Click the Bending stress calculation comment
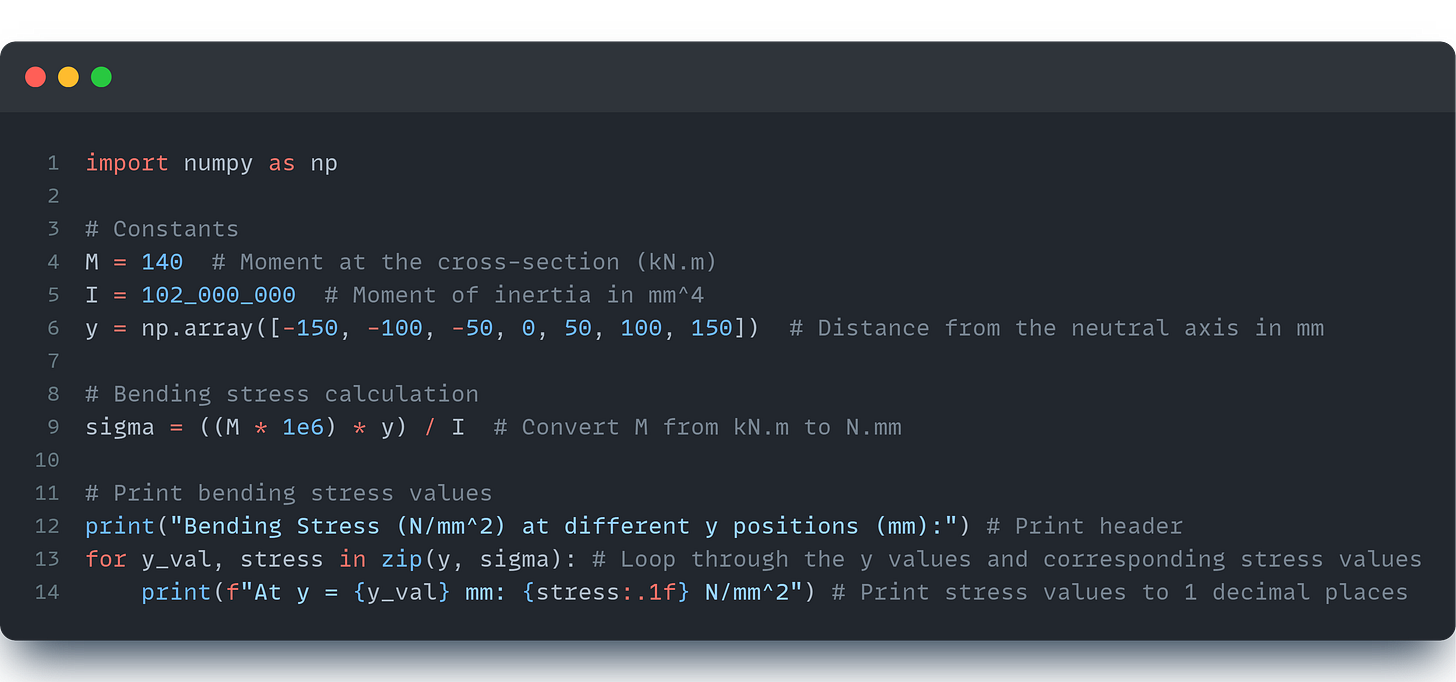Viewport: 1456px width, 682px height. click(x=283, y=393)
